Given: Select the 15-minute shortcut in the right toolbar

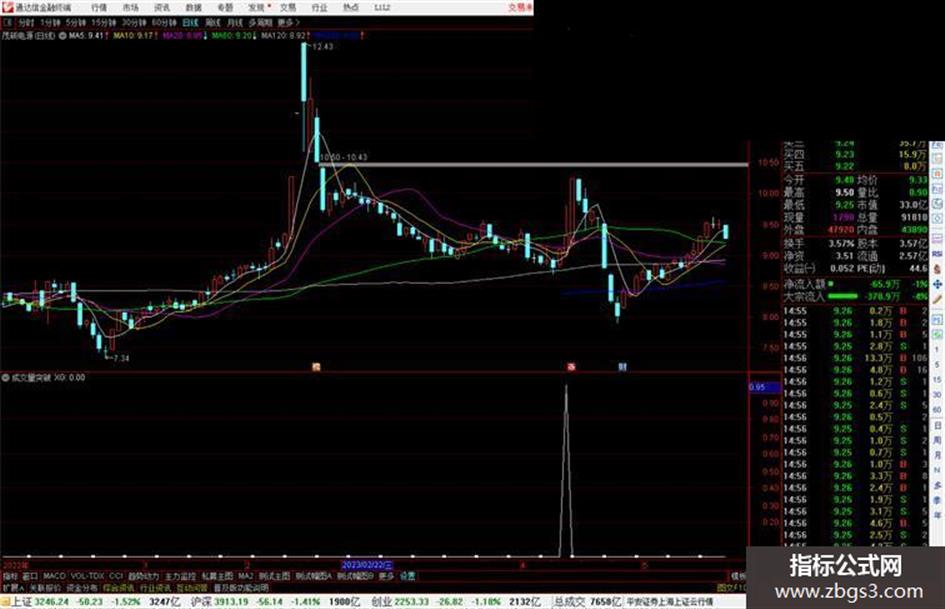Looking at the screenshot, I should point(937,380).
